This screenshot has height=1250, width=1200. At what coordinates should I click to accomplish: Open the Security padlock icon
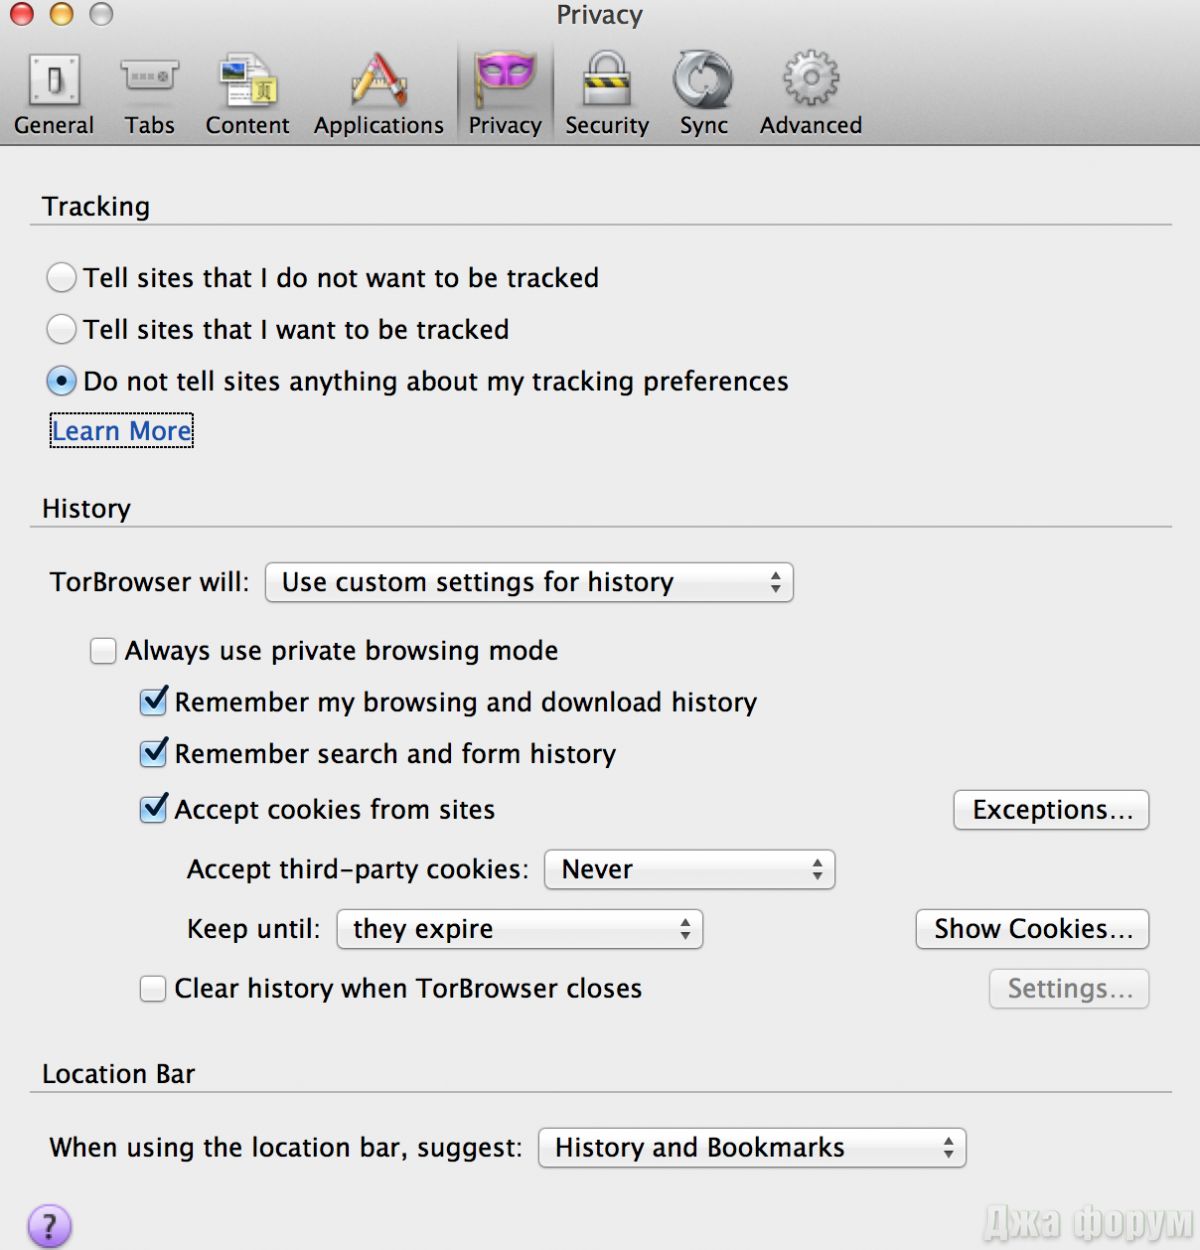coord(607,80)
